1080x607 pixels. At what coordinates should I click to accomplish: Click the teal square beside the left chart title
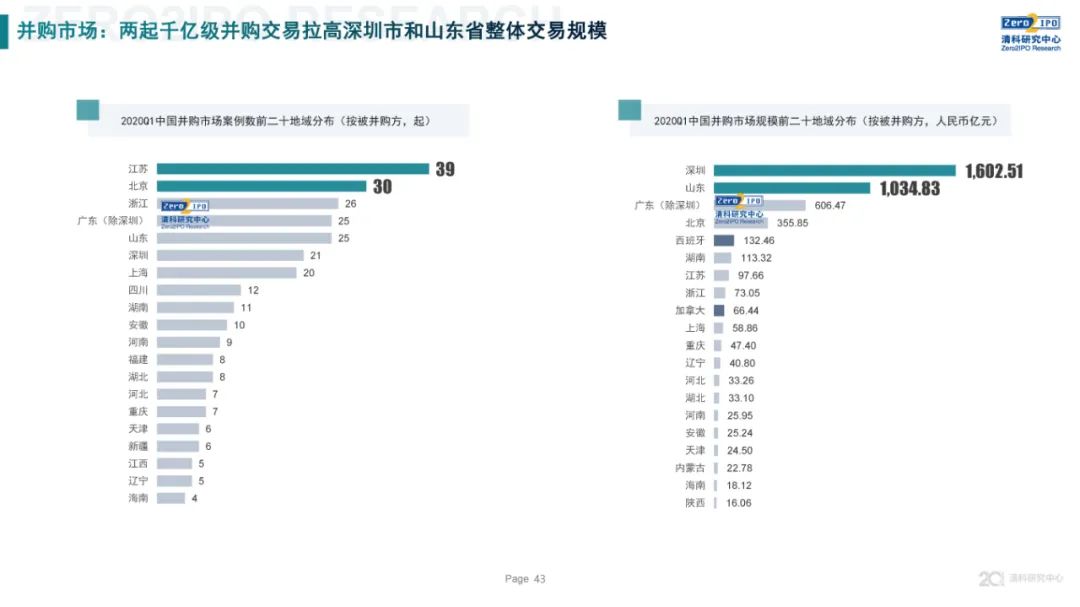(88, 110)
